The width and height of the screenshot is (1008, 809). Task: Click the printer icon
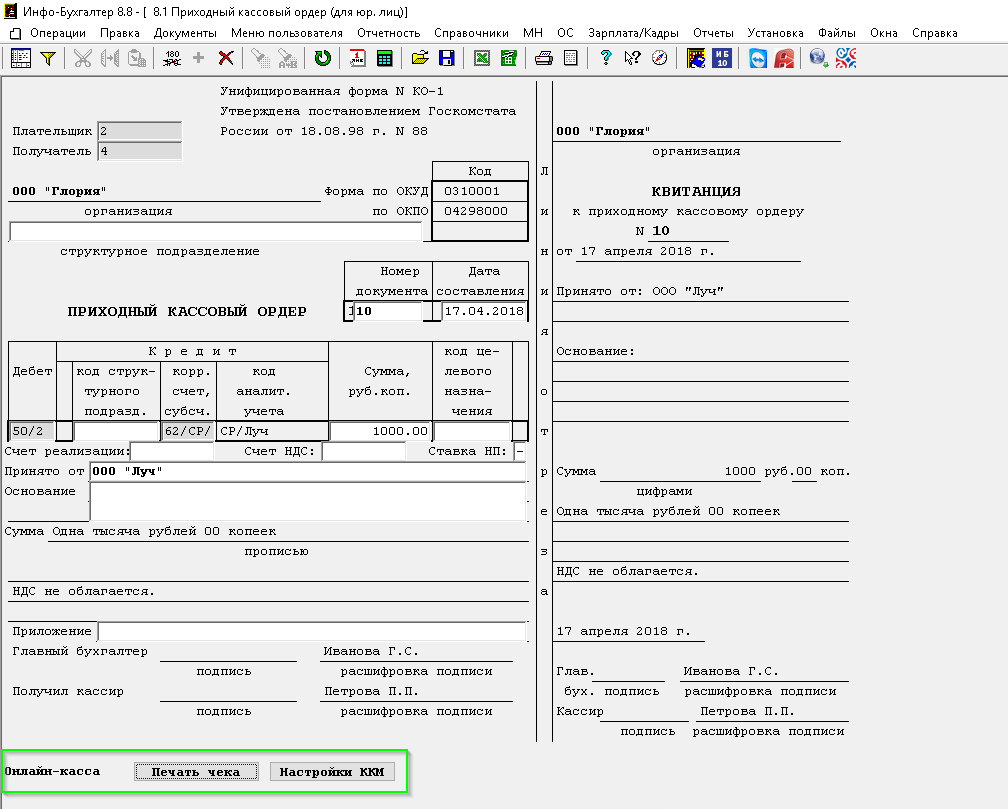[544, 59]
